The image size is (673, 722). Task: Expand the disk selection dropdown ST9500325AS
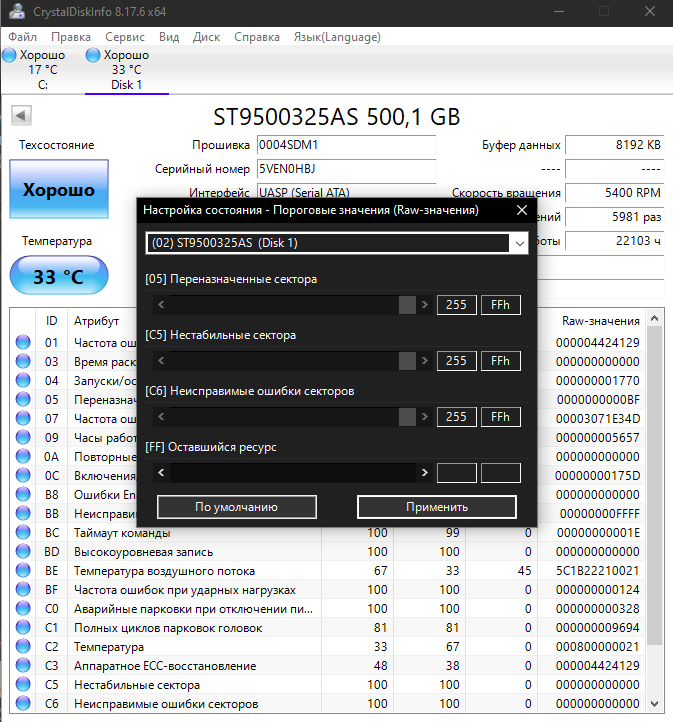(336, 243)
